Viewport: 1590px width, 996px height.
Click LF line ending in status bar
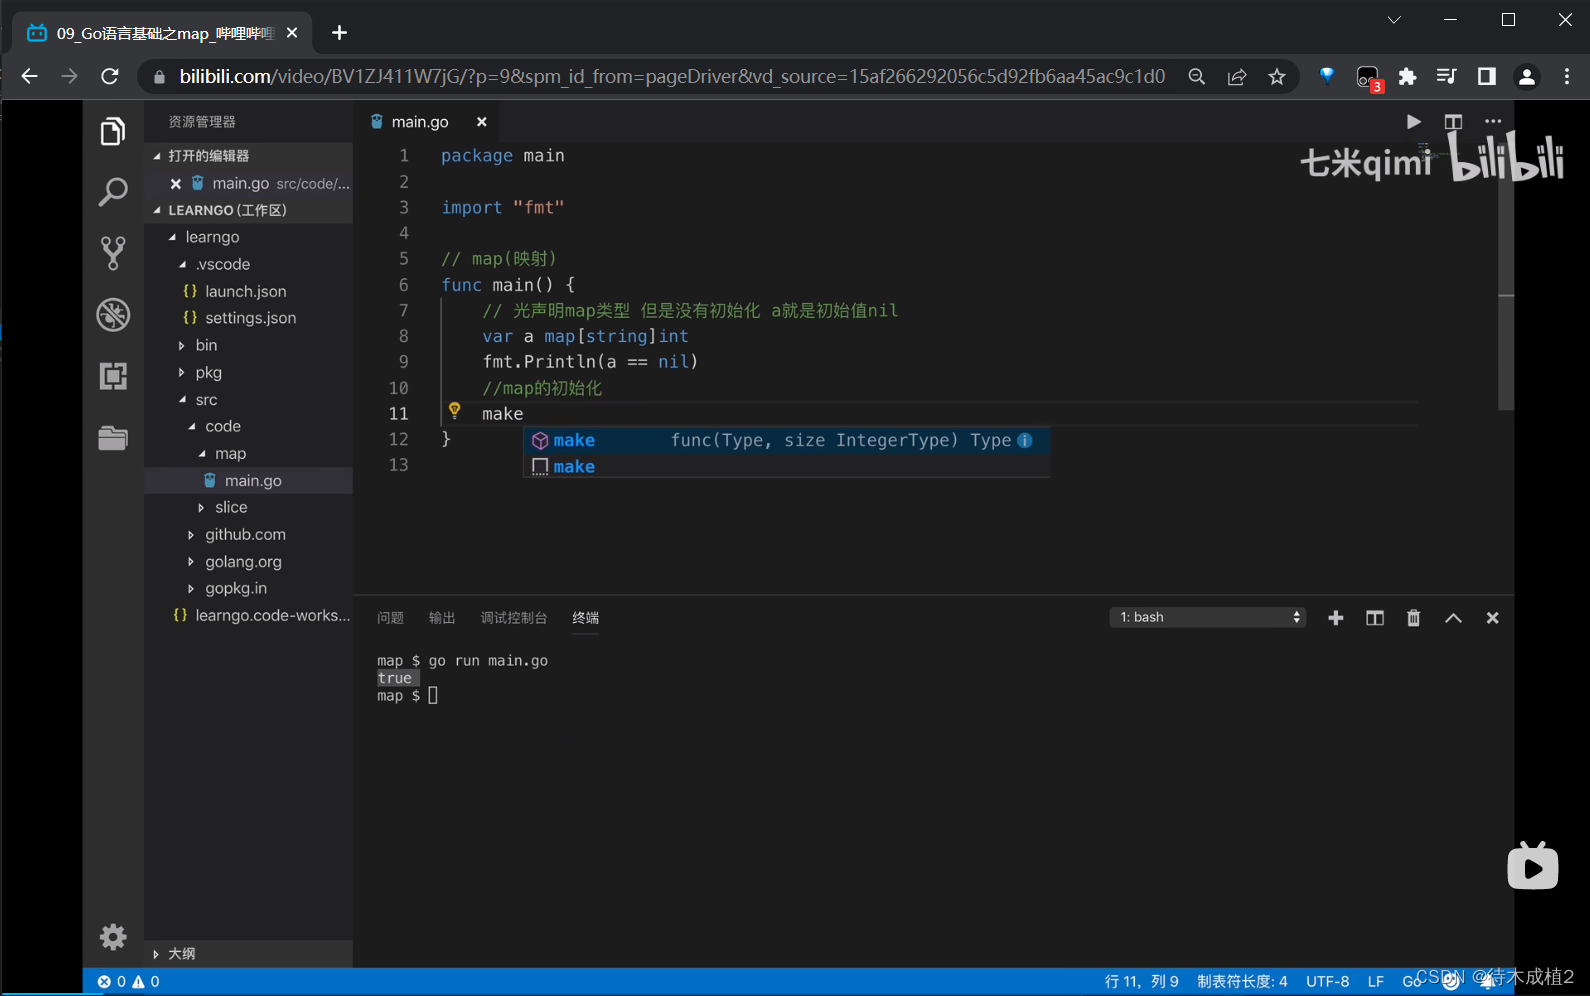click(x=1376, y=982)
